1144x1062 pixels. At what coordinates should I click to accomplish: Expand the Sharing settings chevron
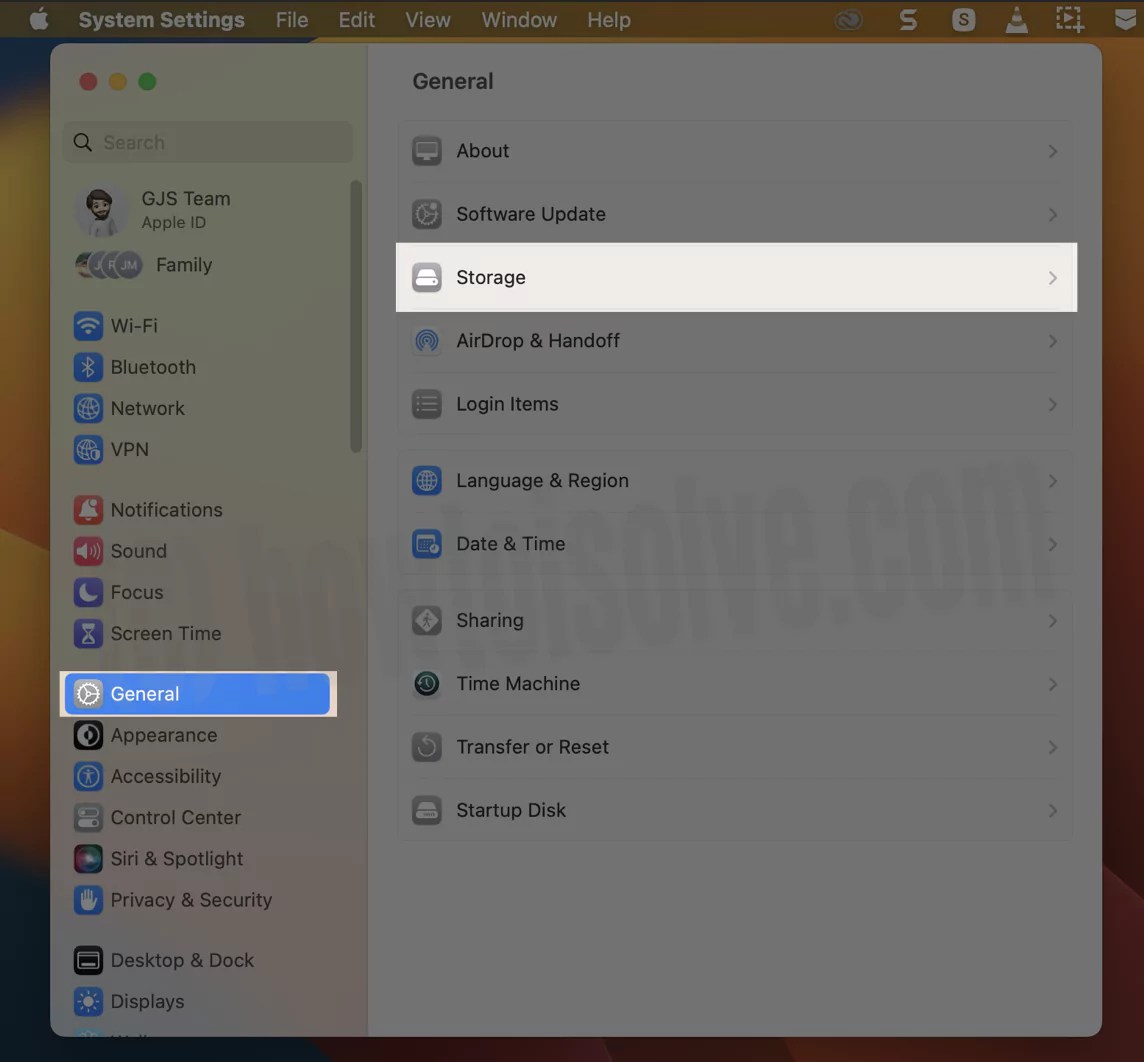coord(1053,620)
